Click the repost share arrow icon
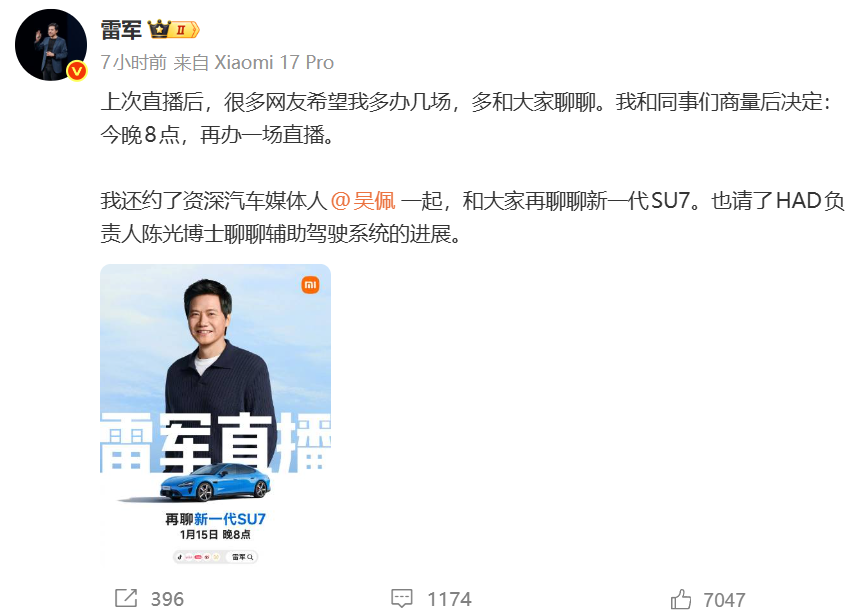856x614 pixels. (126, 598)
